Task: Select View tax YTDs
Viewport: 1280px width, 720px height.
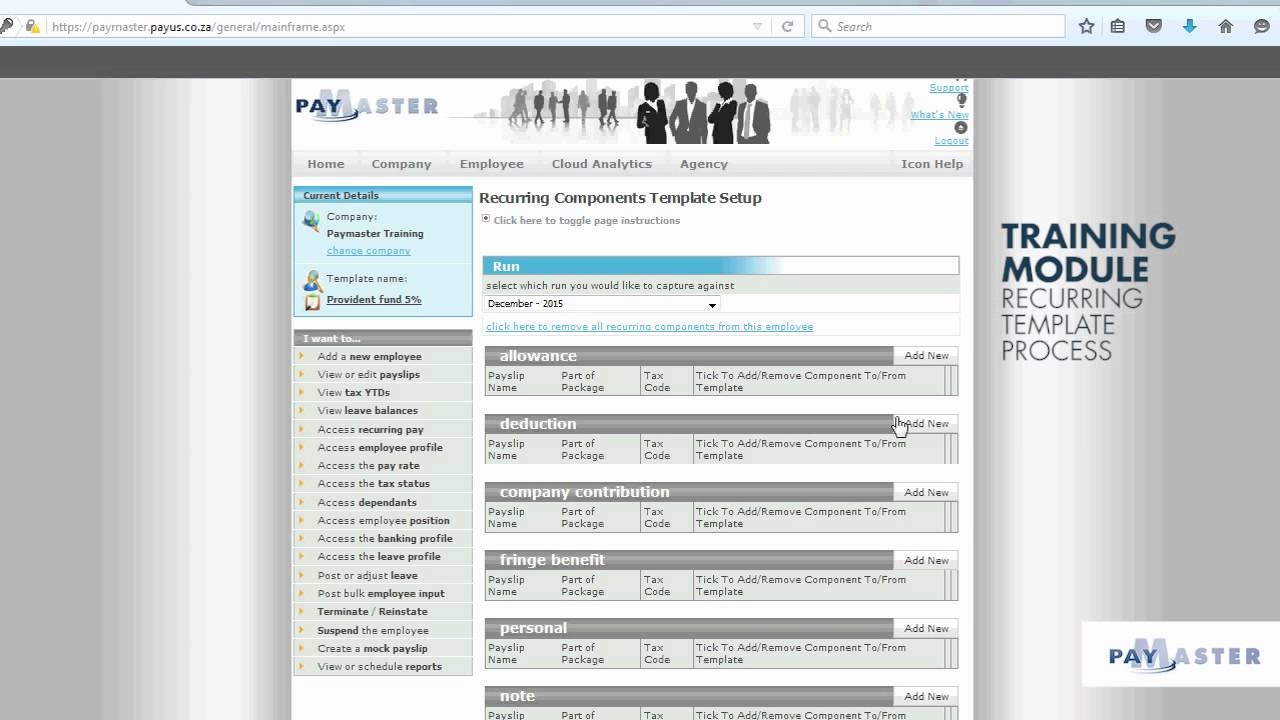Action: [x=353, y=392]
